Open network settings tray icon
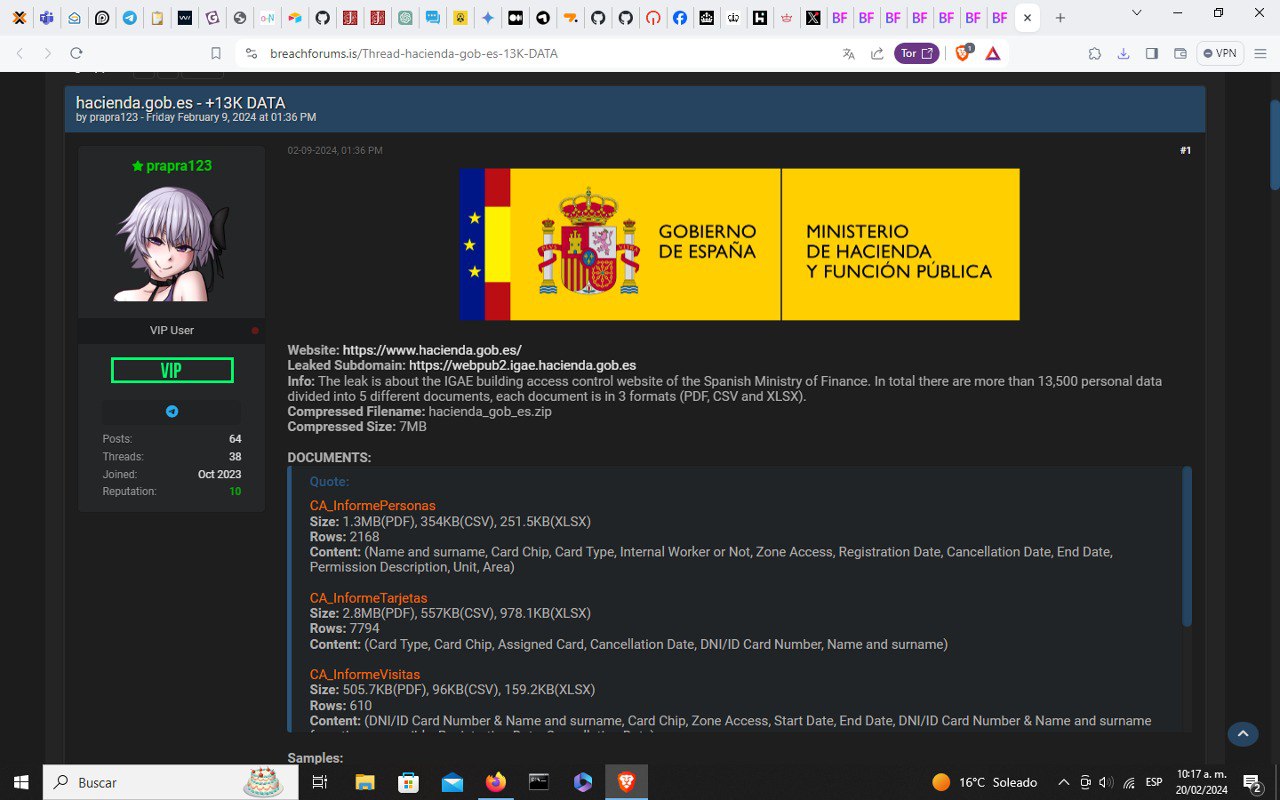 1128,782
